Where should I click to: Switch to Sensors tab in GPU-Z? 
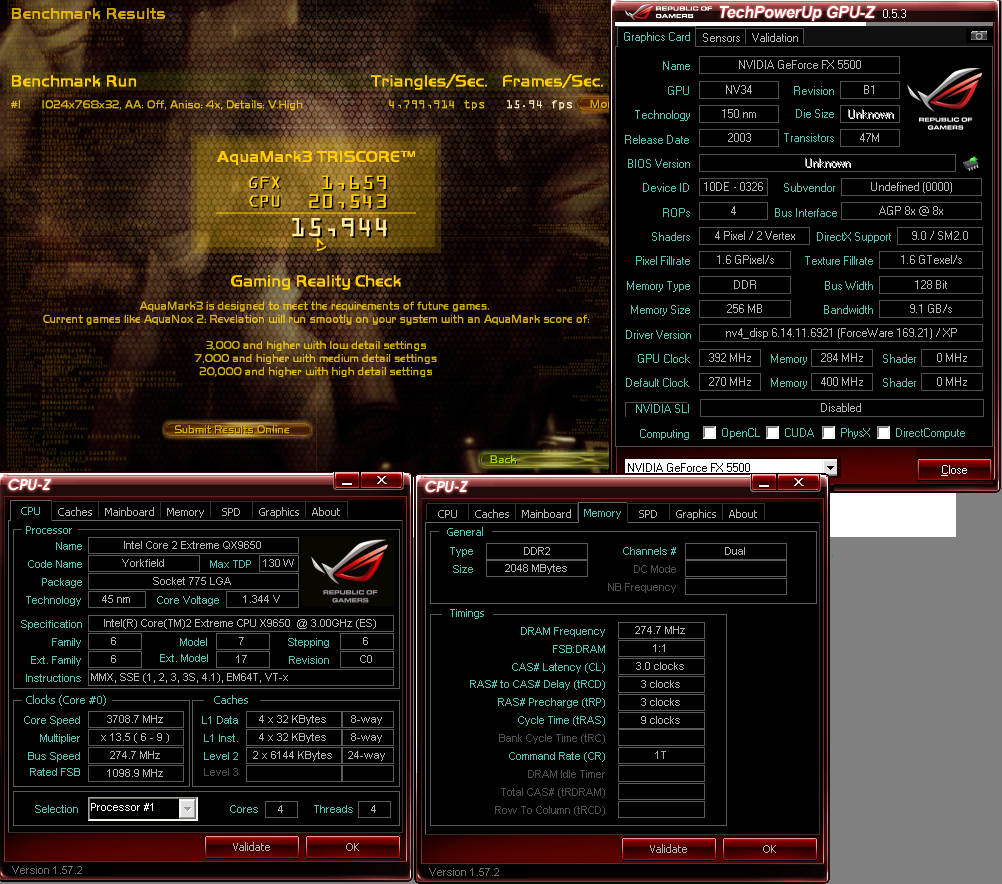pos(721,38)
